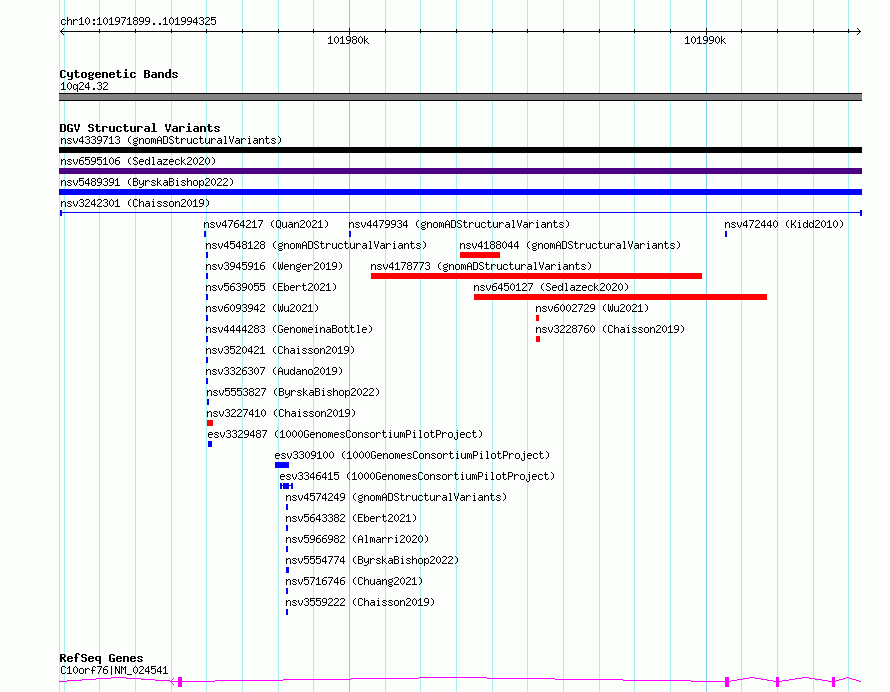Open nsv5489391 ByrskaBishop2022 variant label

point(147,182)
